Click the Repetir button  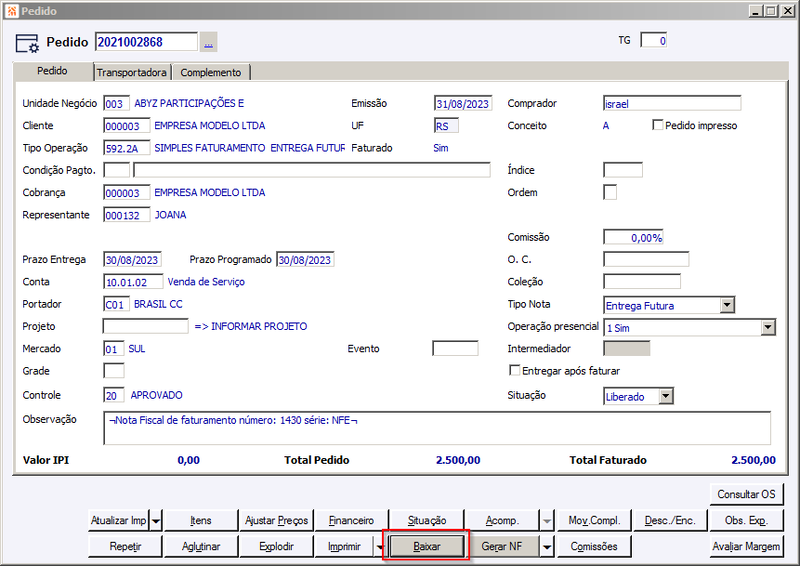pos(126,547)
